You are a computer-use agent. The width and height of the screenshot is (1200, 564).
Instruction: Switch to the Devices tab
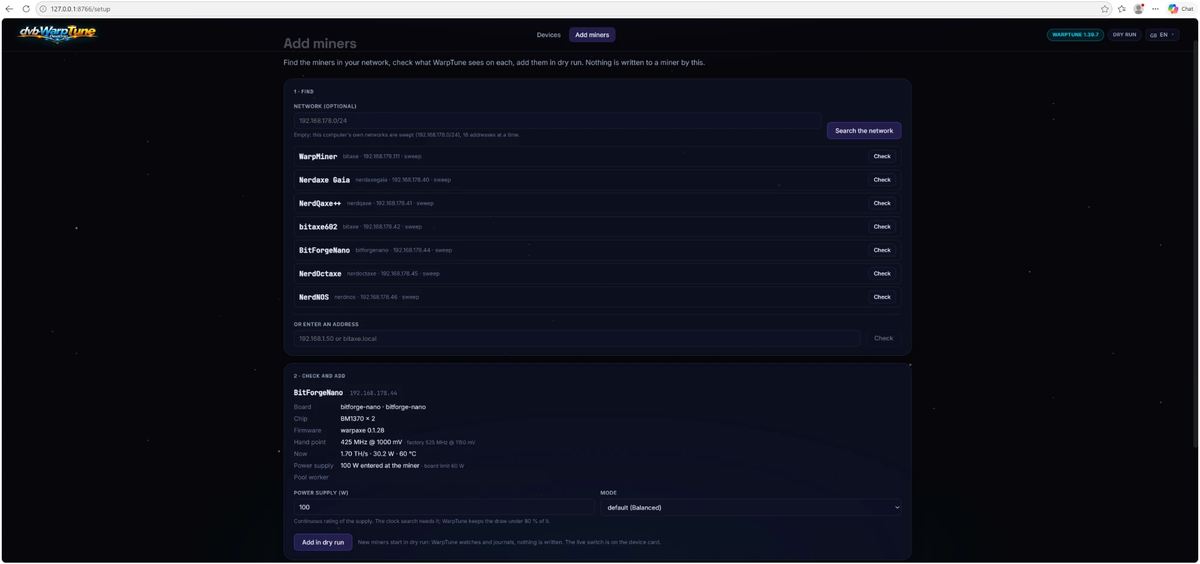(549, 35)
